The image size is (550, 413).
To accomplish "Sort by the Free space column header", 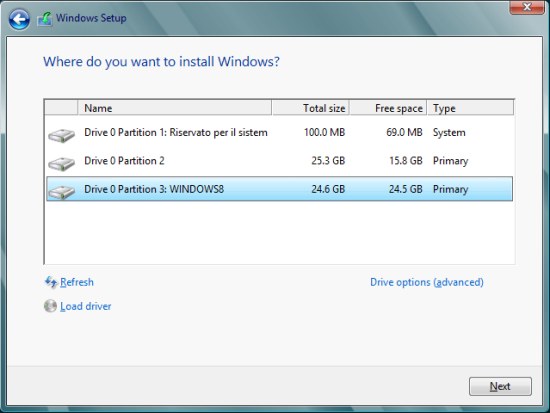I will point(388,108).
